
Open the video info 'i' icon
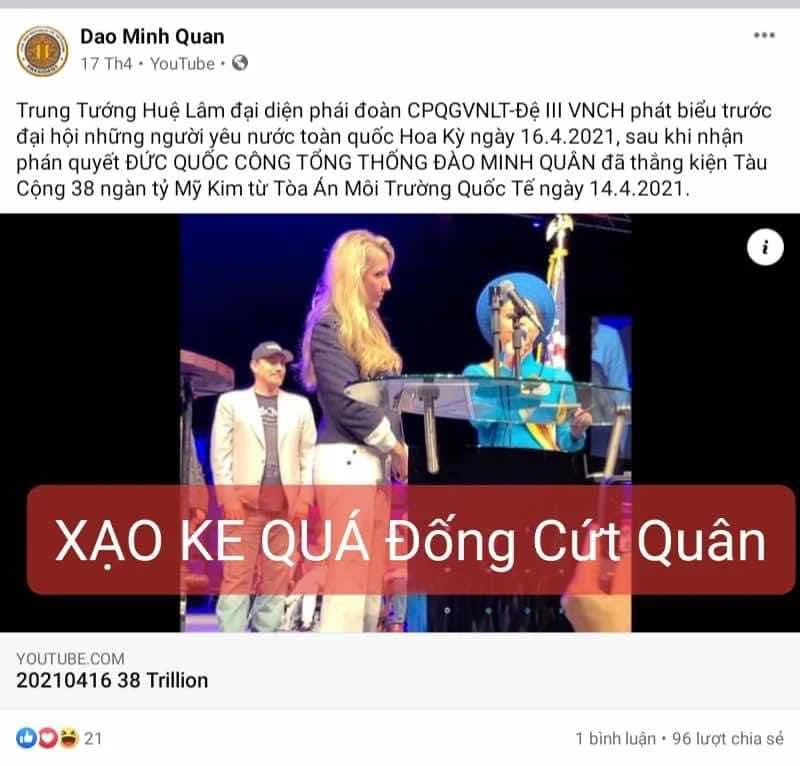point(765,247)
